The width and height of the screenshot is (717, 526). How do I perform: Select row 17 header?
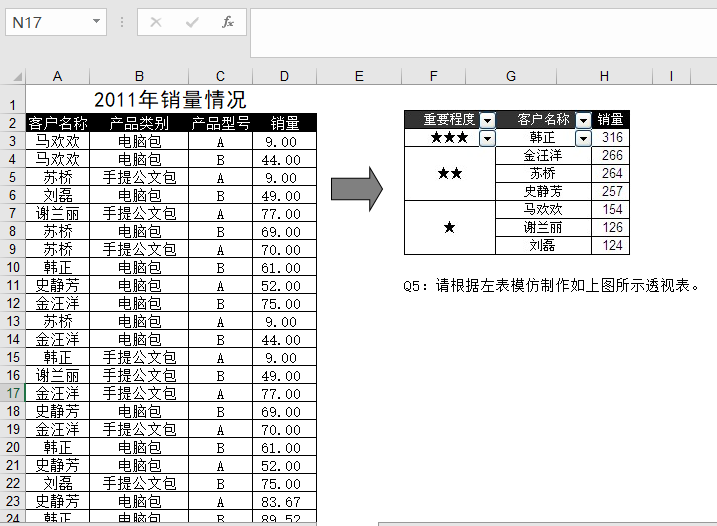[x=13, y=393]
